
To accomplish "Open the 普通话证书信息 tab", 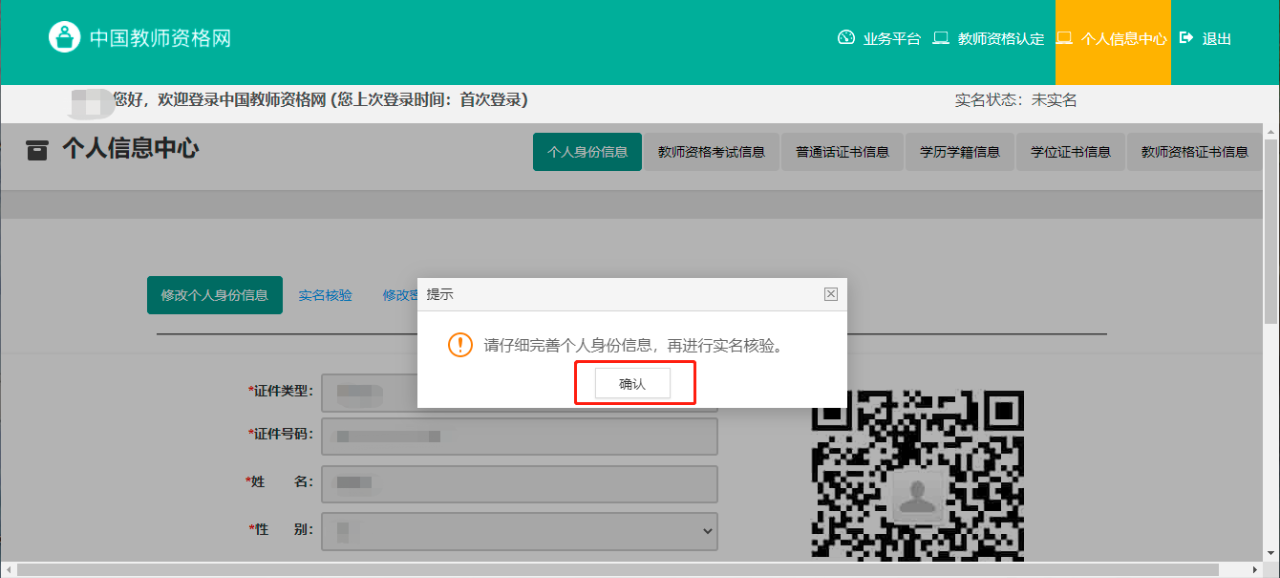I will [842, 152].
